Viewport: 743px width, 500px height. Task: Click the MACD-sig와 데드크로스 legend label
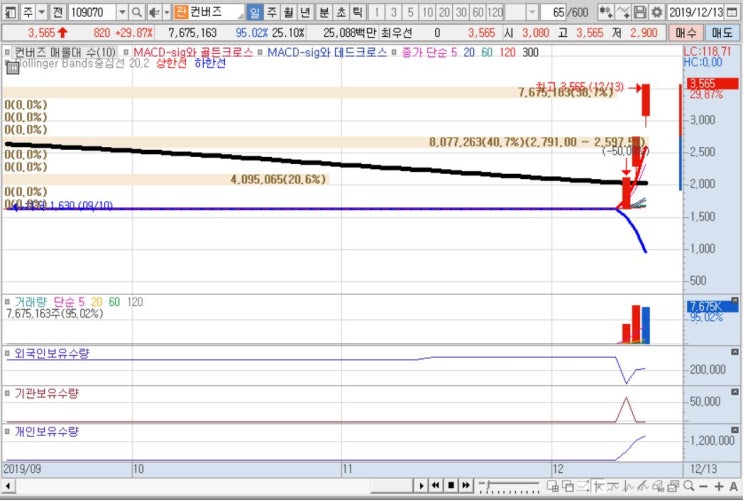327,52
